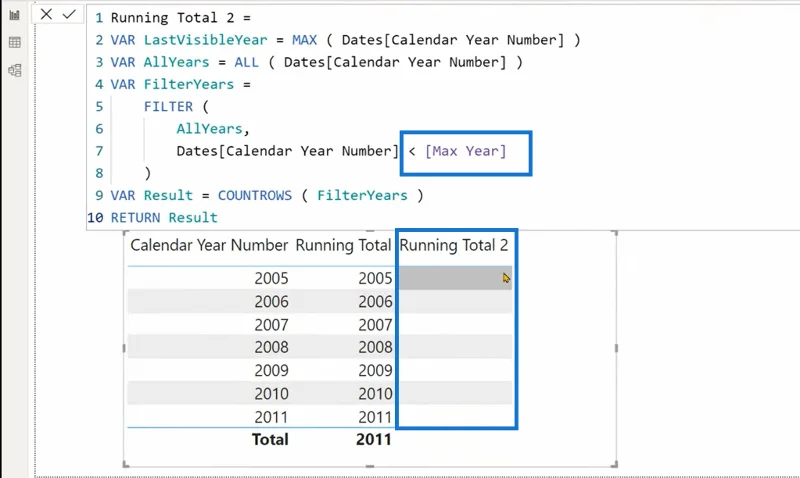Click the FILTER function keyword
Viewport: 800px width, 478px height.
pyautogui.click(x=168, y=107)
